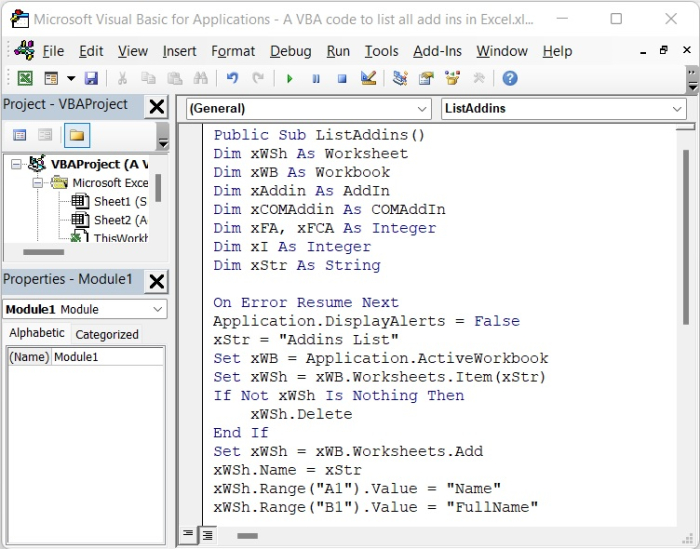Restore the inner code window
Screen dimensions: 700x549
(x=664, y=50)
